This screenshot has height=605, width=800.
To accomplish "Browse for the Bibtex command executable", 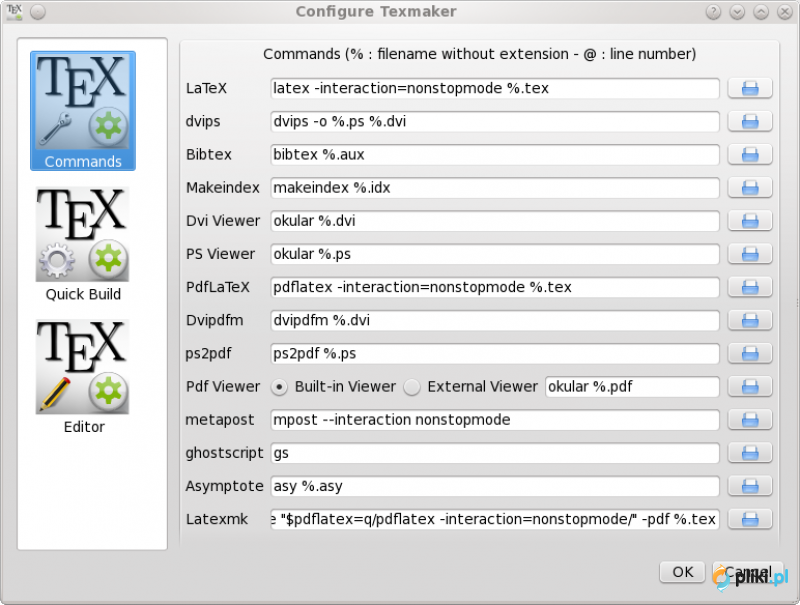I will coord(749,155).
